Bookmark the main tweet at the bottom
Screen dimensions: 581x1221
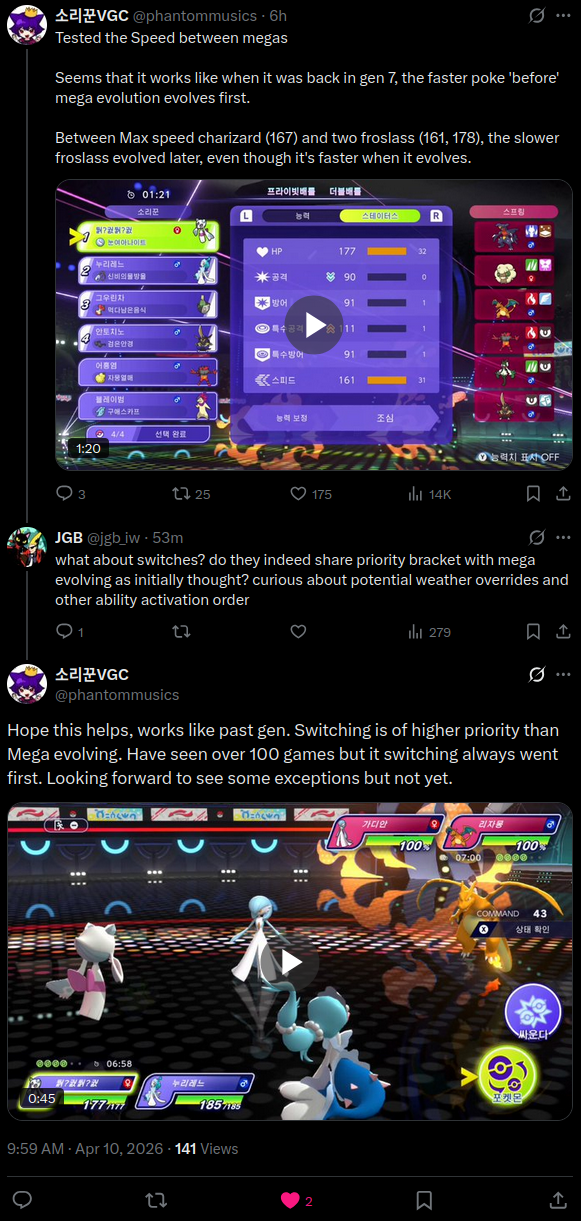pyautogui.click(x=424, y=1200)
